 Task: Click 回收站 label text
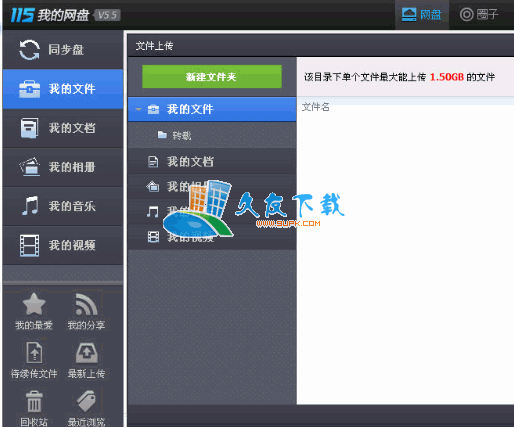click(x=34, y=422)
